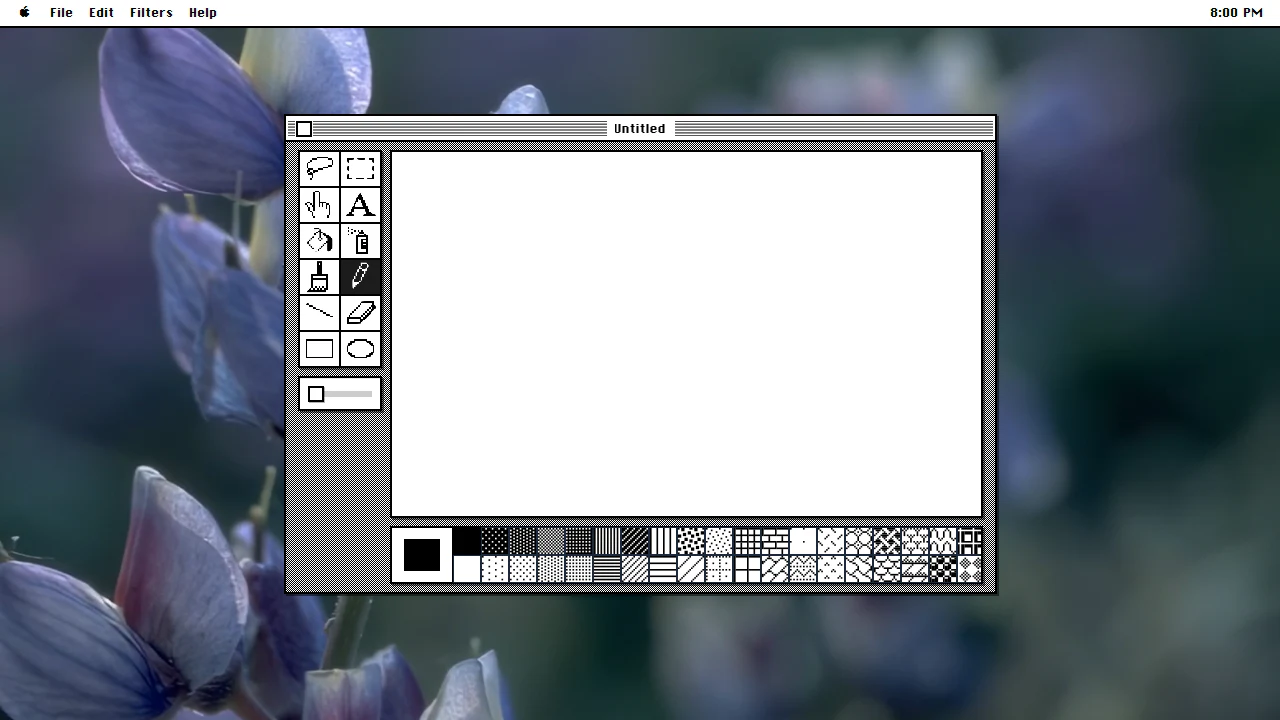
Task: Choose the Rectangle shape tool
Action: click(x=320, y=349)
